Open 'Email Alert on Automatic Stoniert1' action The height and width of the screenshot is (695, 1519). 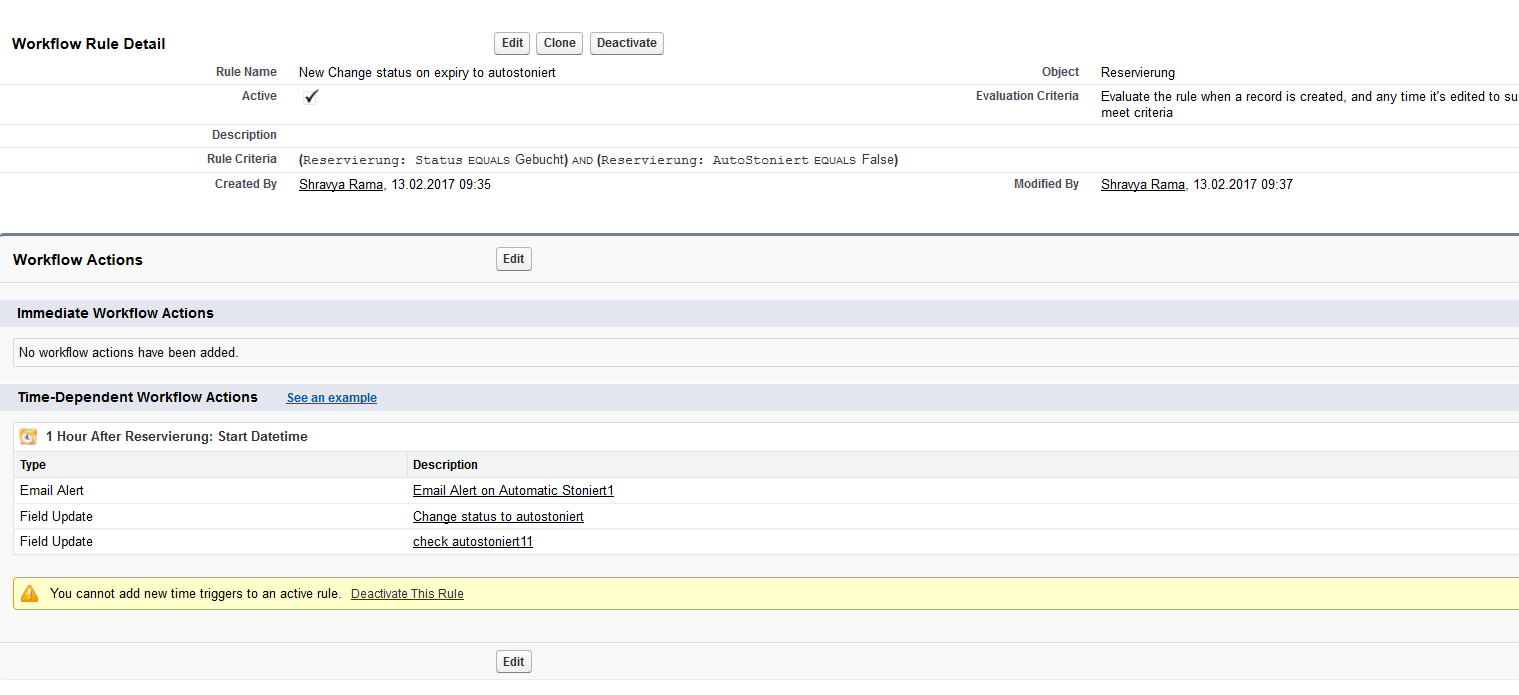click(513, 491)
